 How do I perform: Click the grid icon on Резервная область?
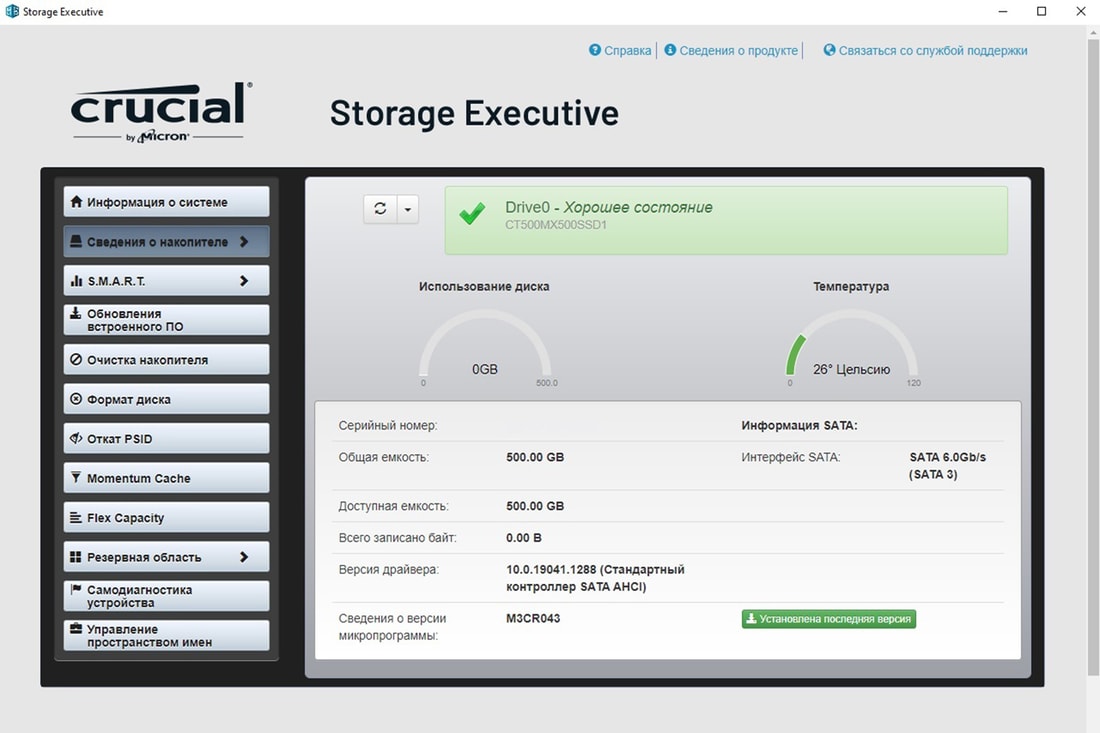click(x=76, y=557)
